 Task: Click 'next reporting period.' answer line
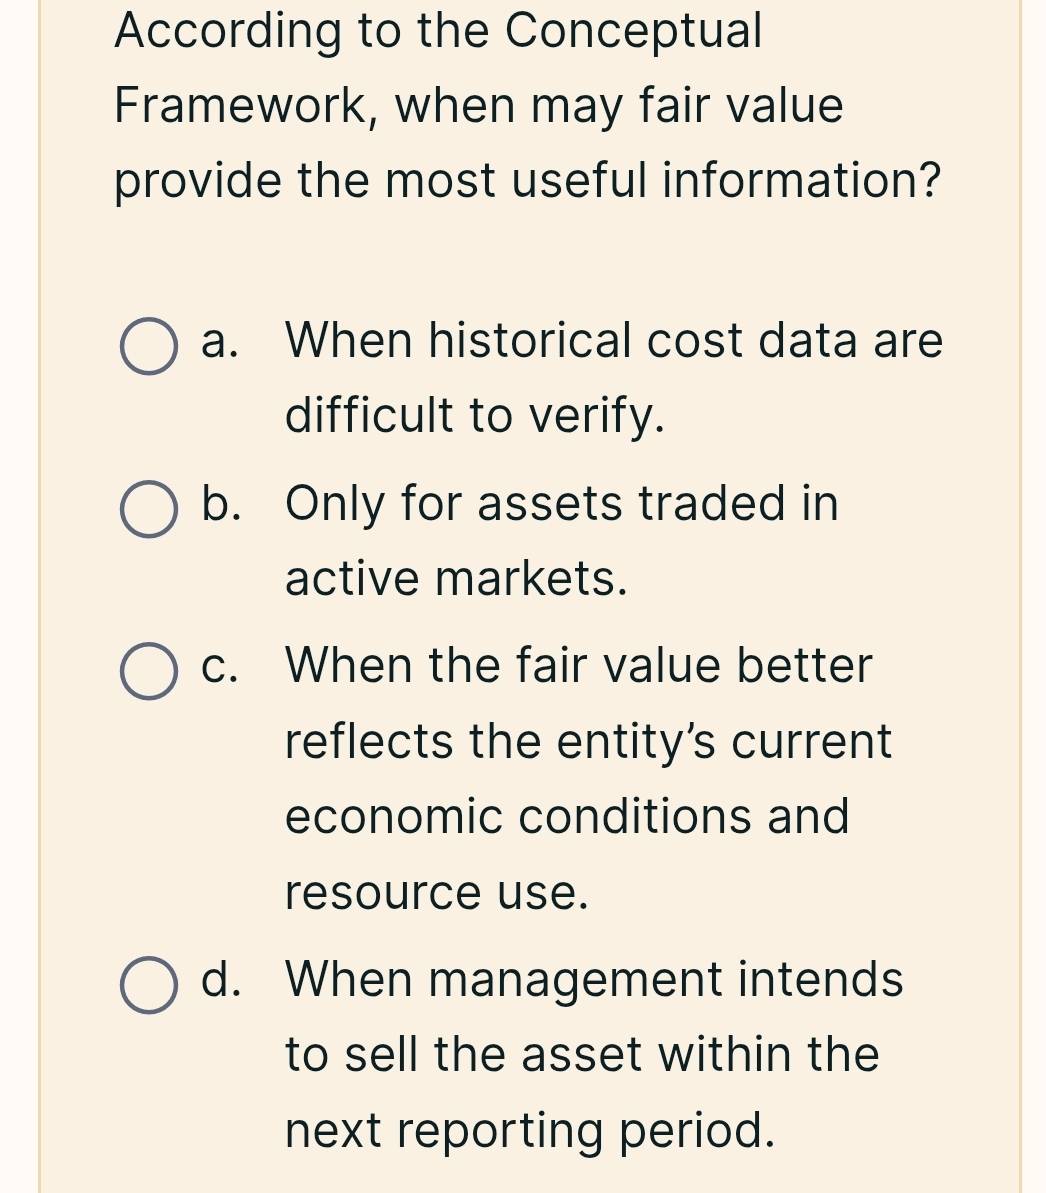[530, 1130]
